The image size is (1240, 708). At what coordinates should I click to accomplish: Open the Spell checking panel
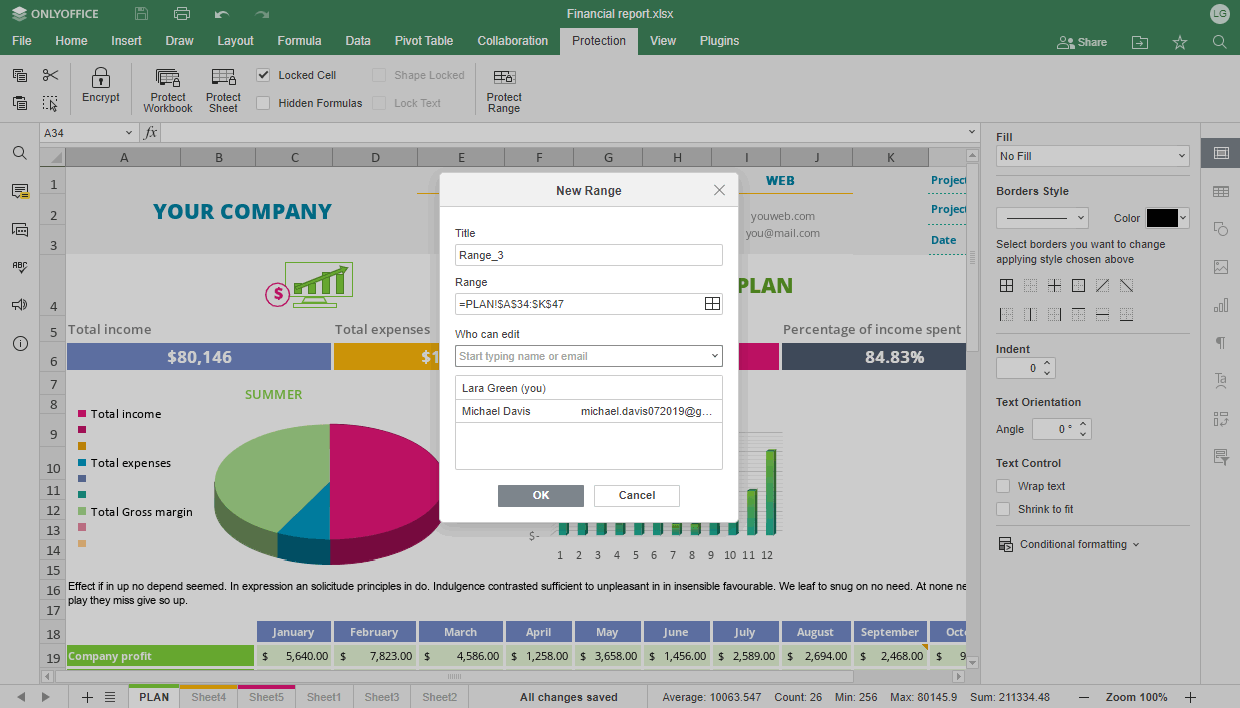[19, 267]
